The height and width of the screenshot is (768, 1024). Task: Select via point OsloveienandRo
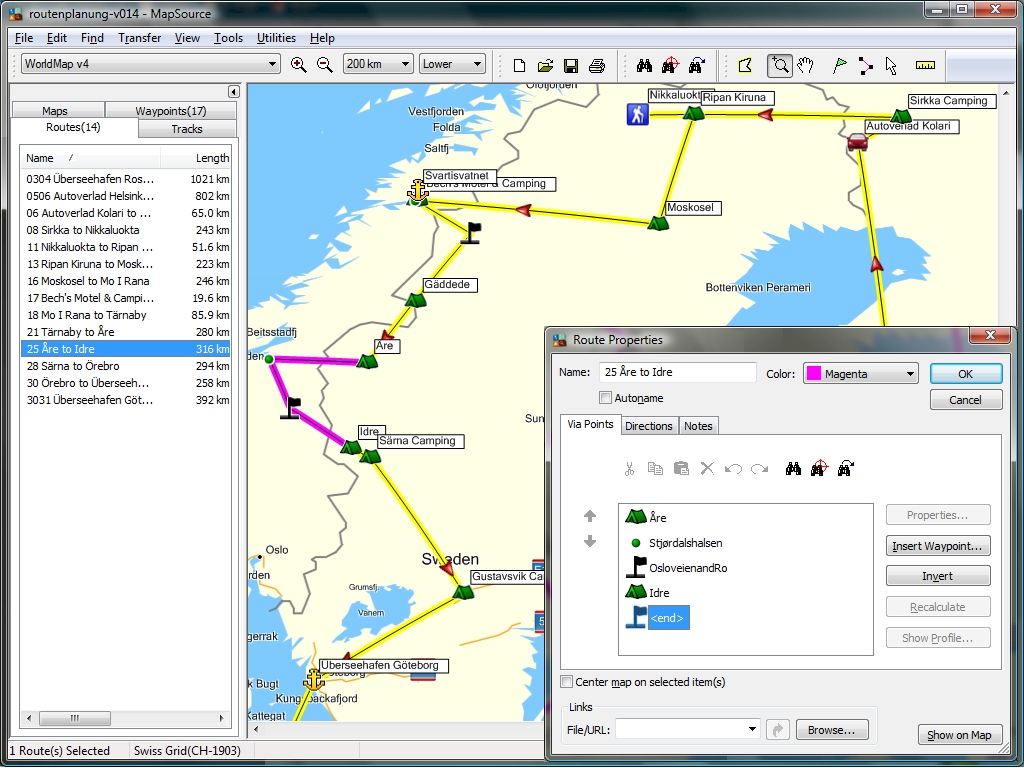tap(688, 568)
